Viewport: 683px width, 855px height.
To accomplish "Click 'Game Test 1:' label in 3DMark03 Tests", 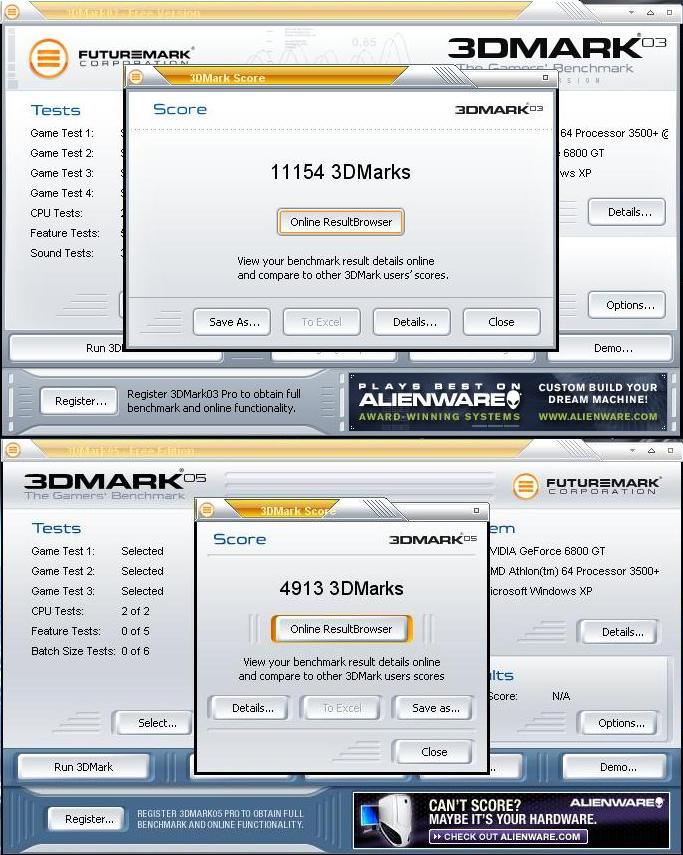I will coord(62,133).
